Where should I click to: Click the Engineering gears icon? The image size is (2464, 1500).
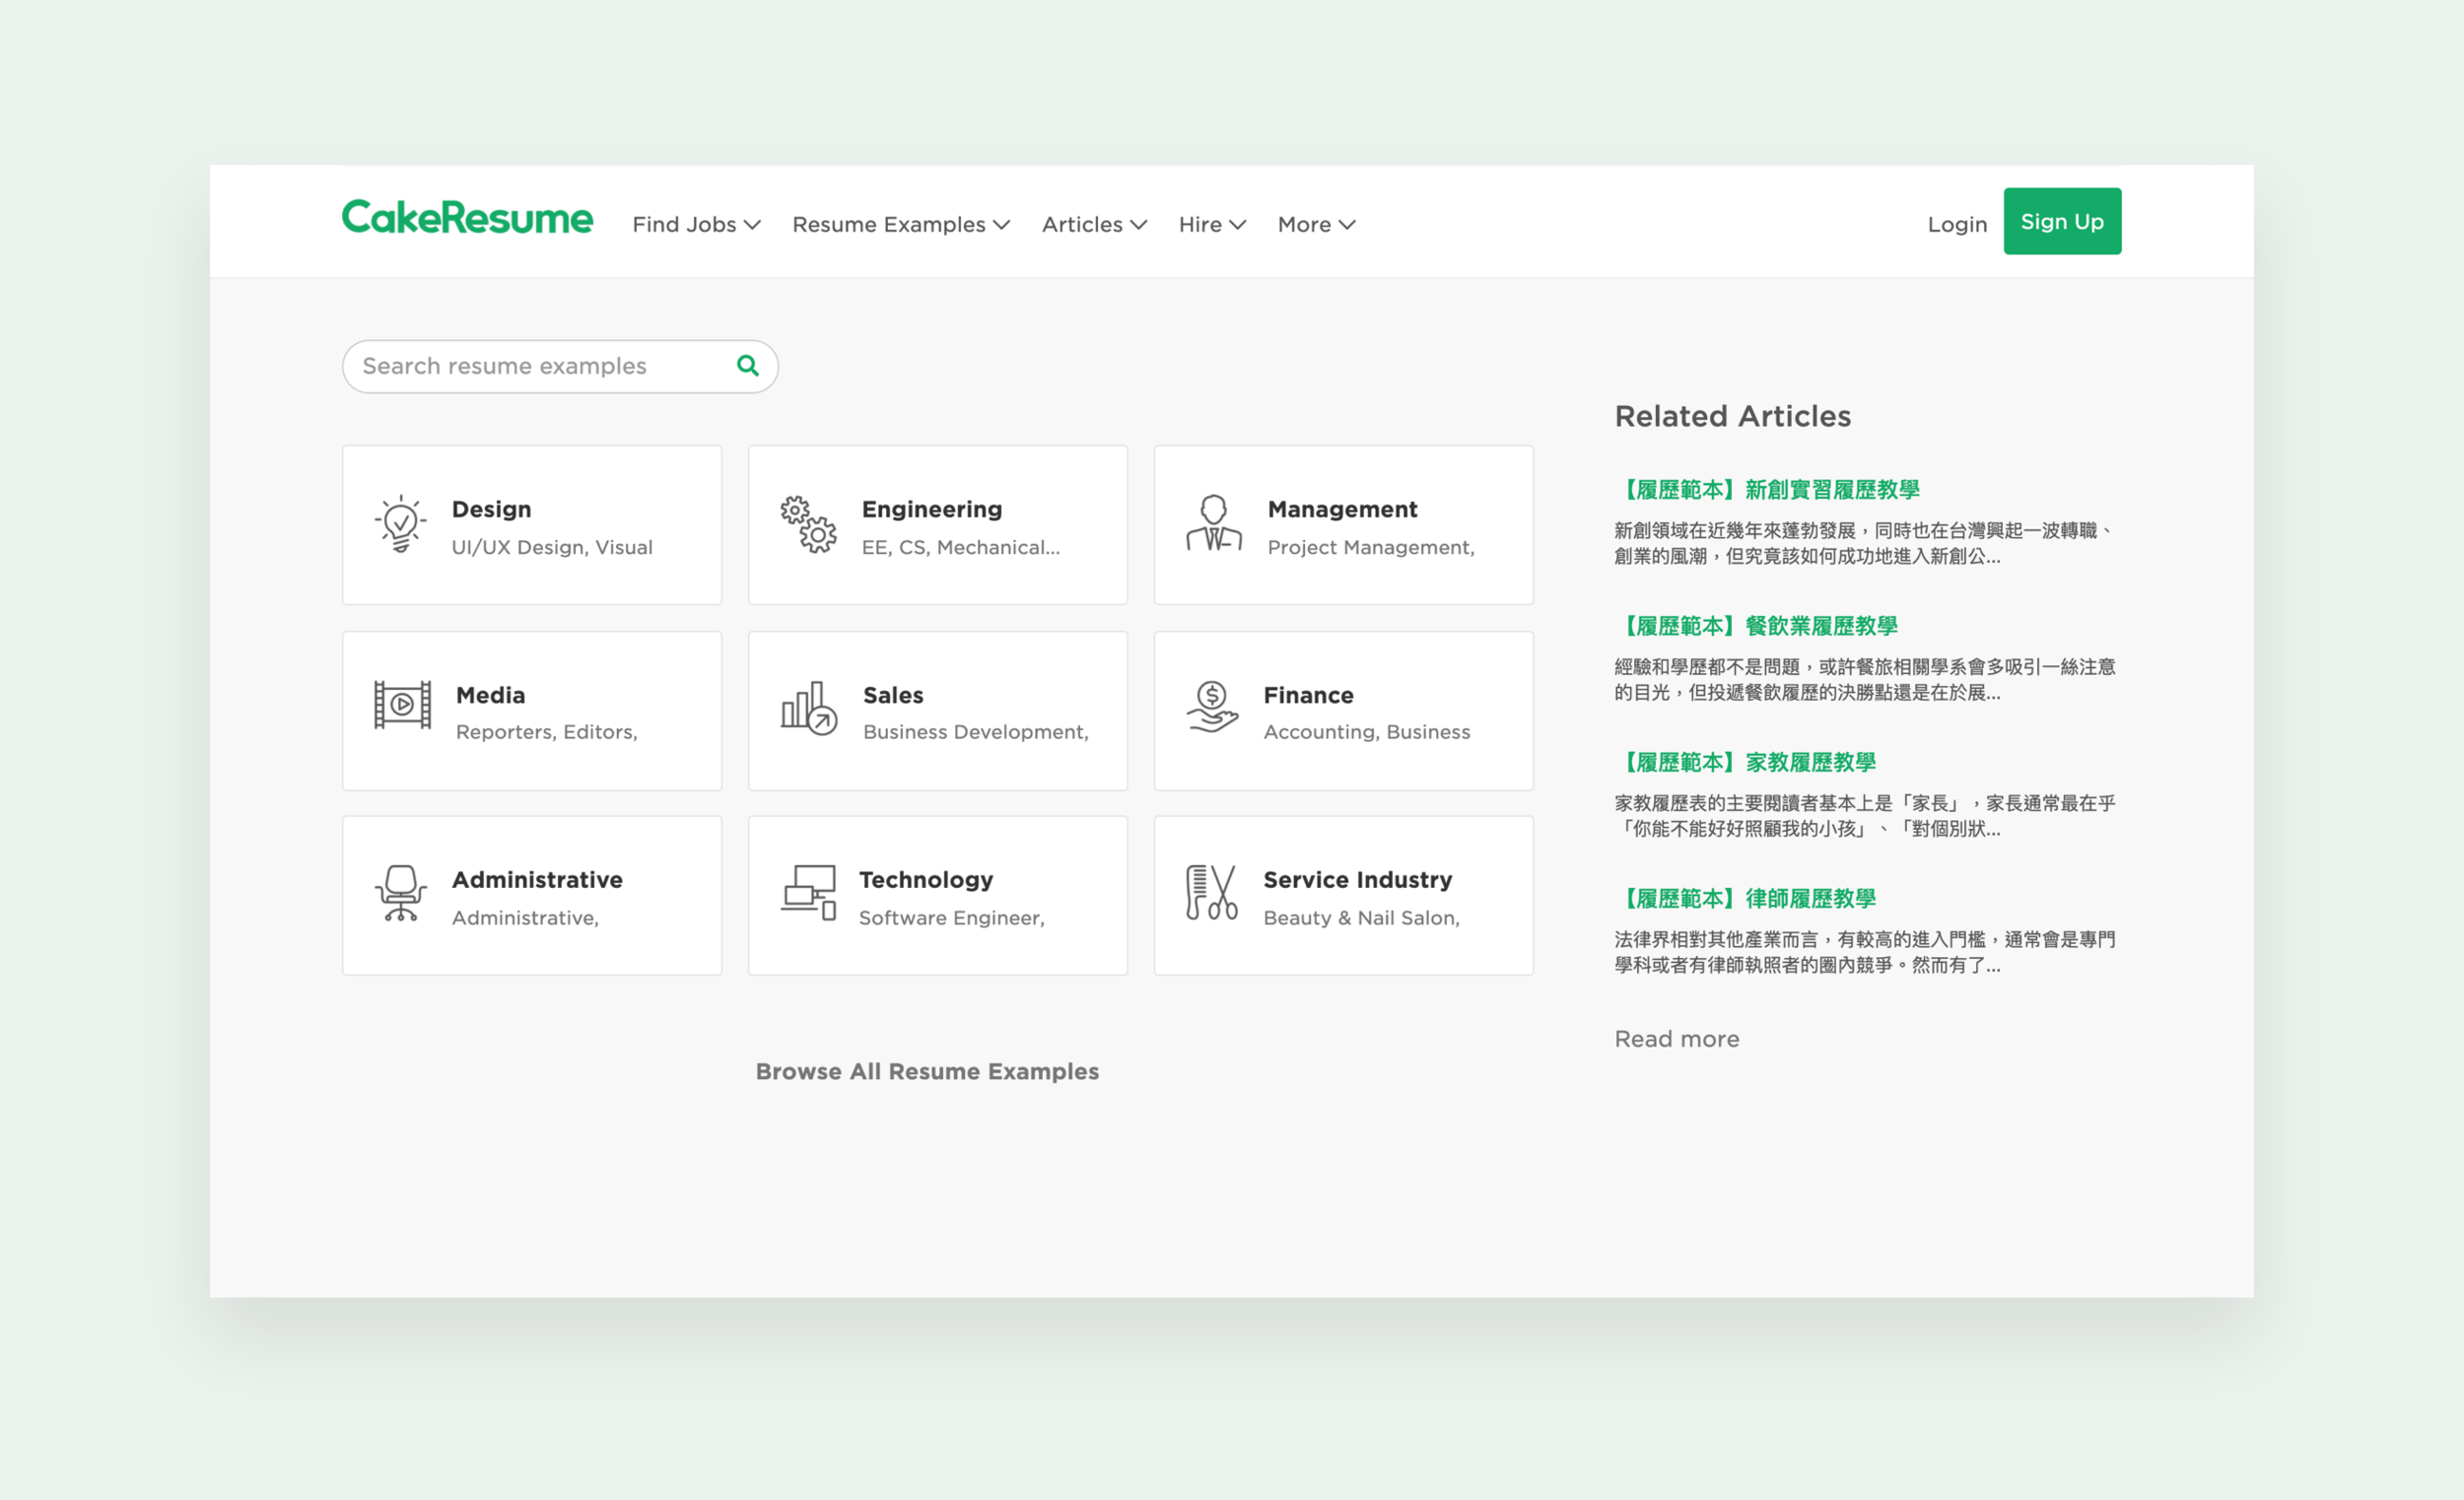coord(808,524)
